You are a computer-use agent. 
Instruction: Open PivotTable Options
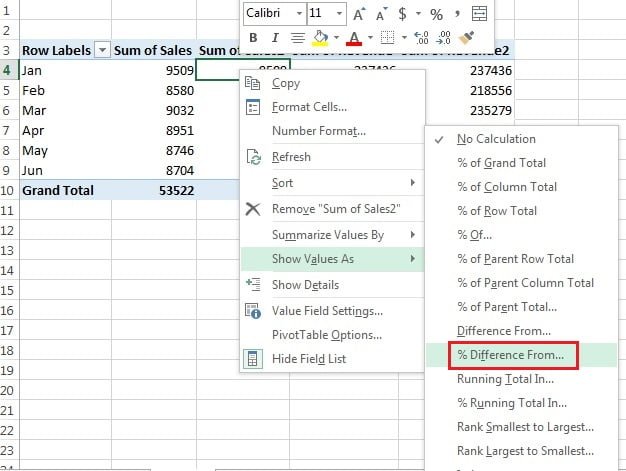(332, 334)
